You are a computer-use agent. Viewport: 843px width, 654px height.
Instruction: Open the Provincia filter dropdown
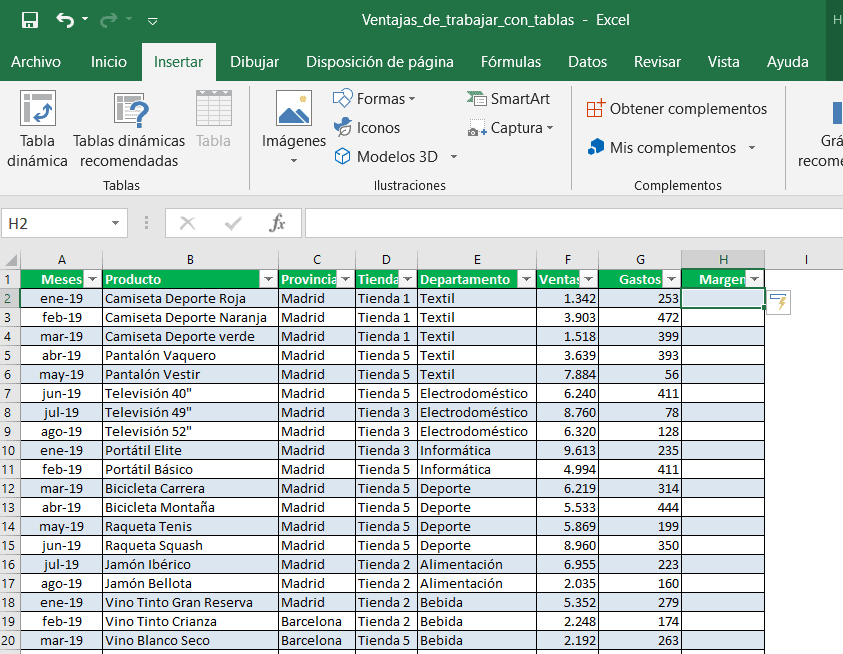pyautogui.click(x=346, y=279)
